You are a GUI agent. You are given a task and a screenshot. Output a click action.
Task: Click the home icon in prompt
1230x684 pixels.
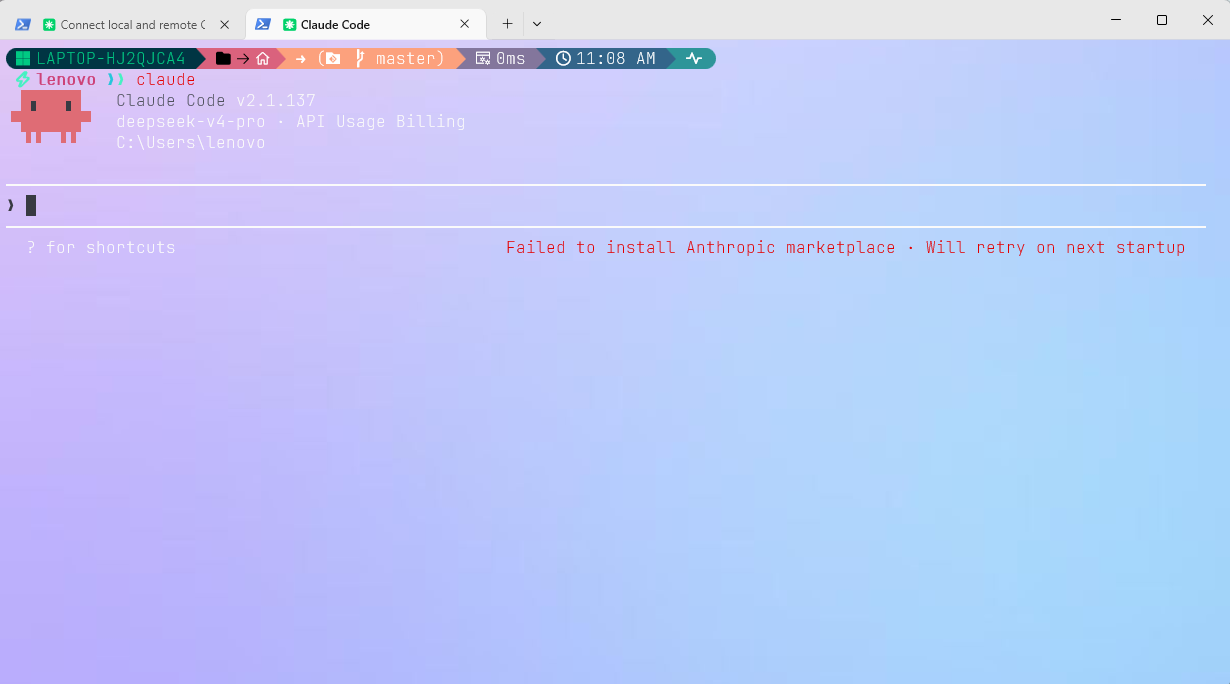pyautogui.click(x=263, y=59)
